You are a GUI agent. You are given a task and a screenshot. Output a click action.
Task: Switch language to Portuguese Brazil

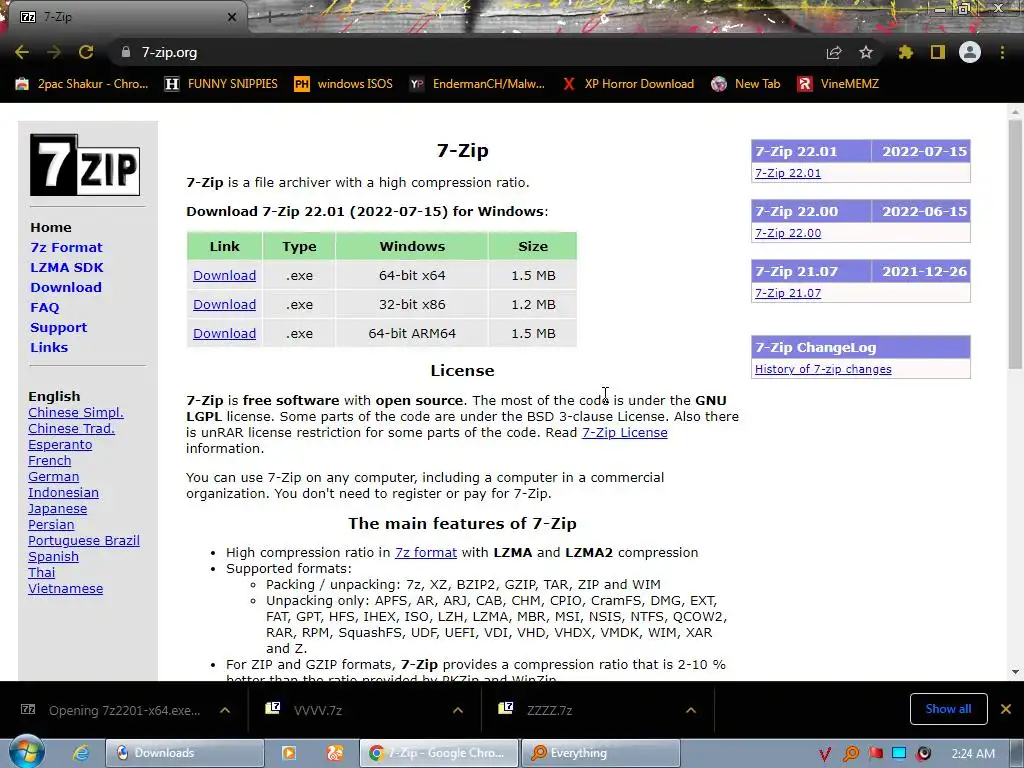point(84,541)
